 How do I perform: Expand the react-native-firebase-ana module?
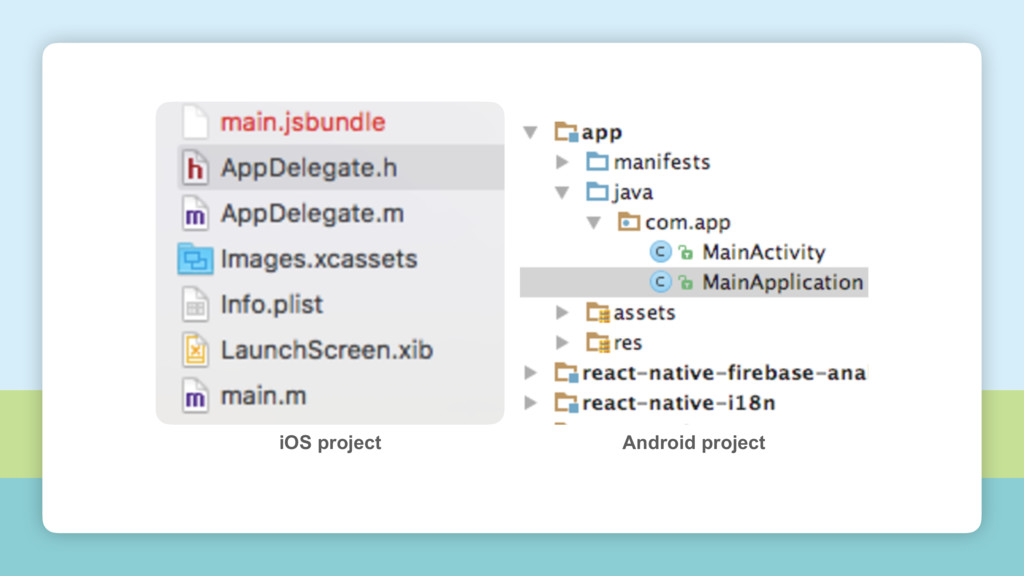pos(530,372)
